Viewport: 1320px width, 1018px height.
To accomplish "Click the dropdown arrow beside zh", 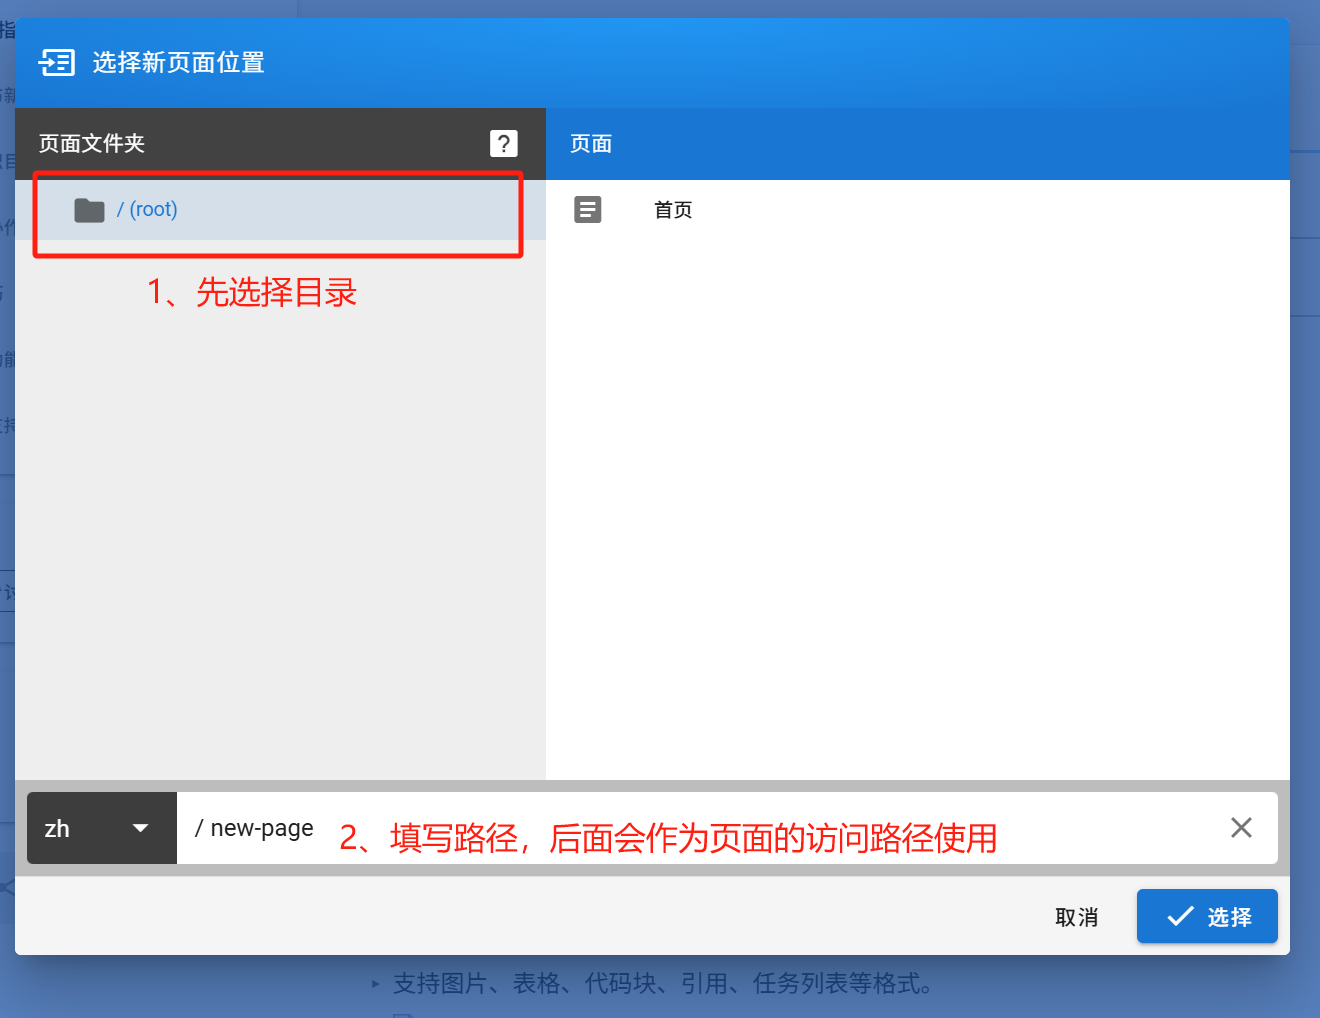I will [139, 827].
